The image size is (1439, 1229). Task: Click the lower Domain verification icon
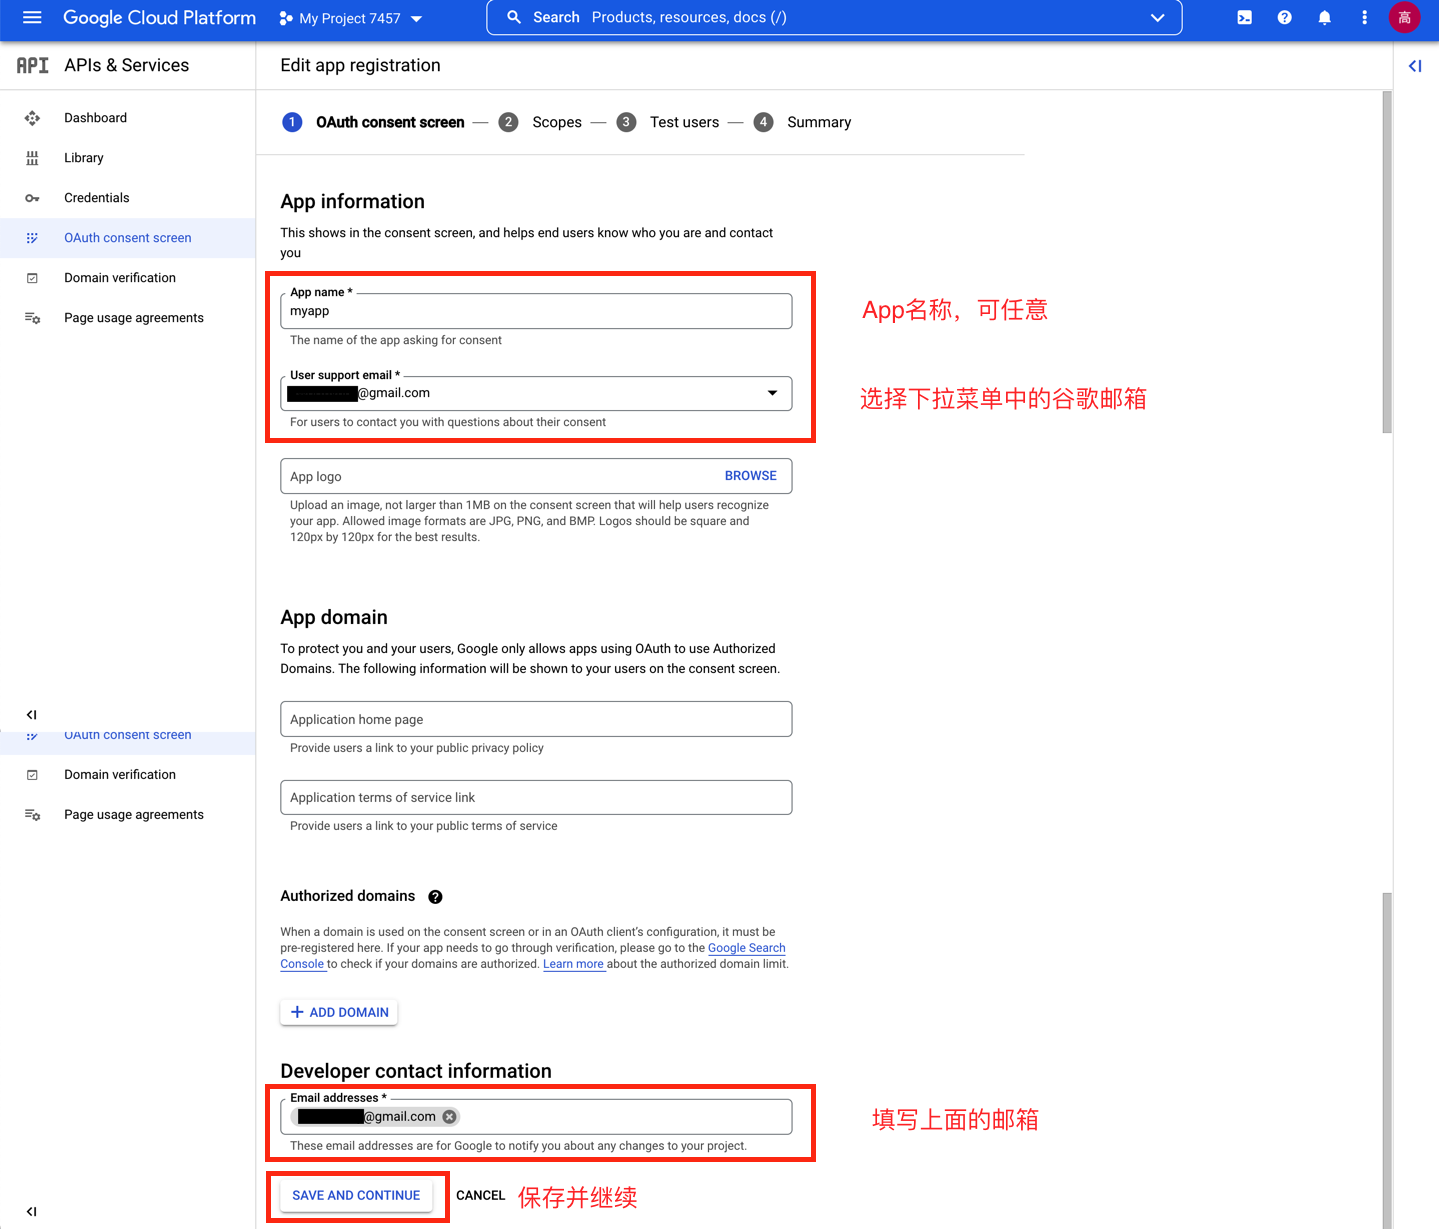[32, 775]
